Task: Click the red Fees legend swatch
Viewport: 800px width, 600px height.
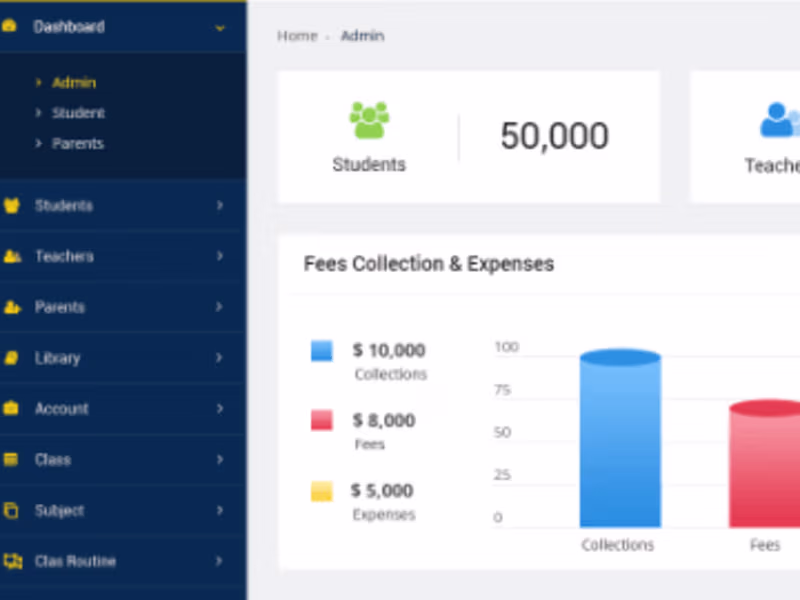Action: click(x=322, y=420)
